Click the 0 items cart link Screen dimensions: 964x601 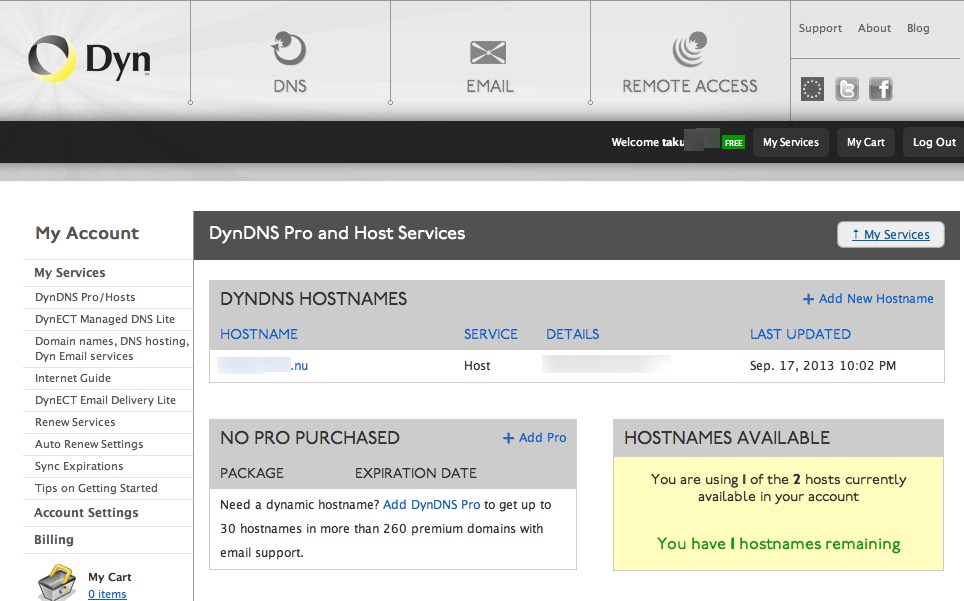pos(107,594)
